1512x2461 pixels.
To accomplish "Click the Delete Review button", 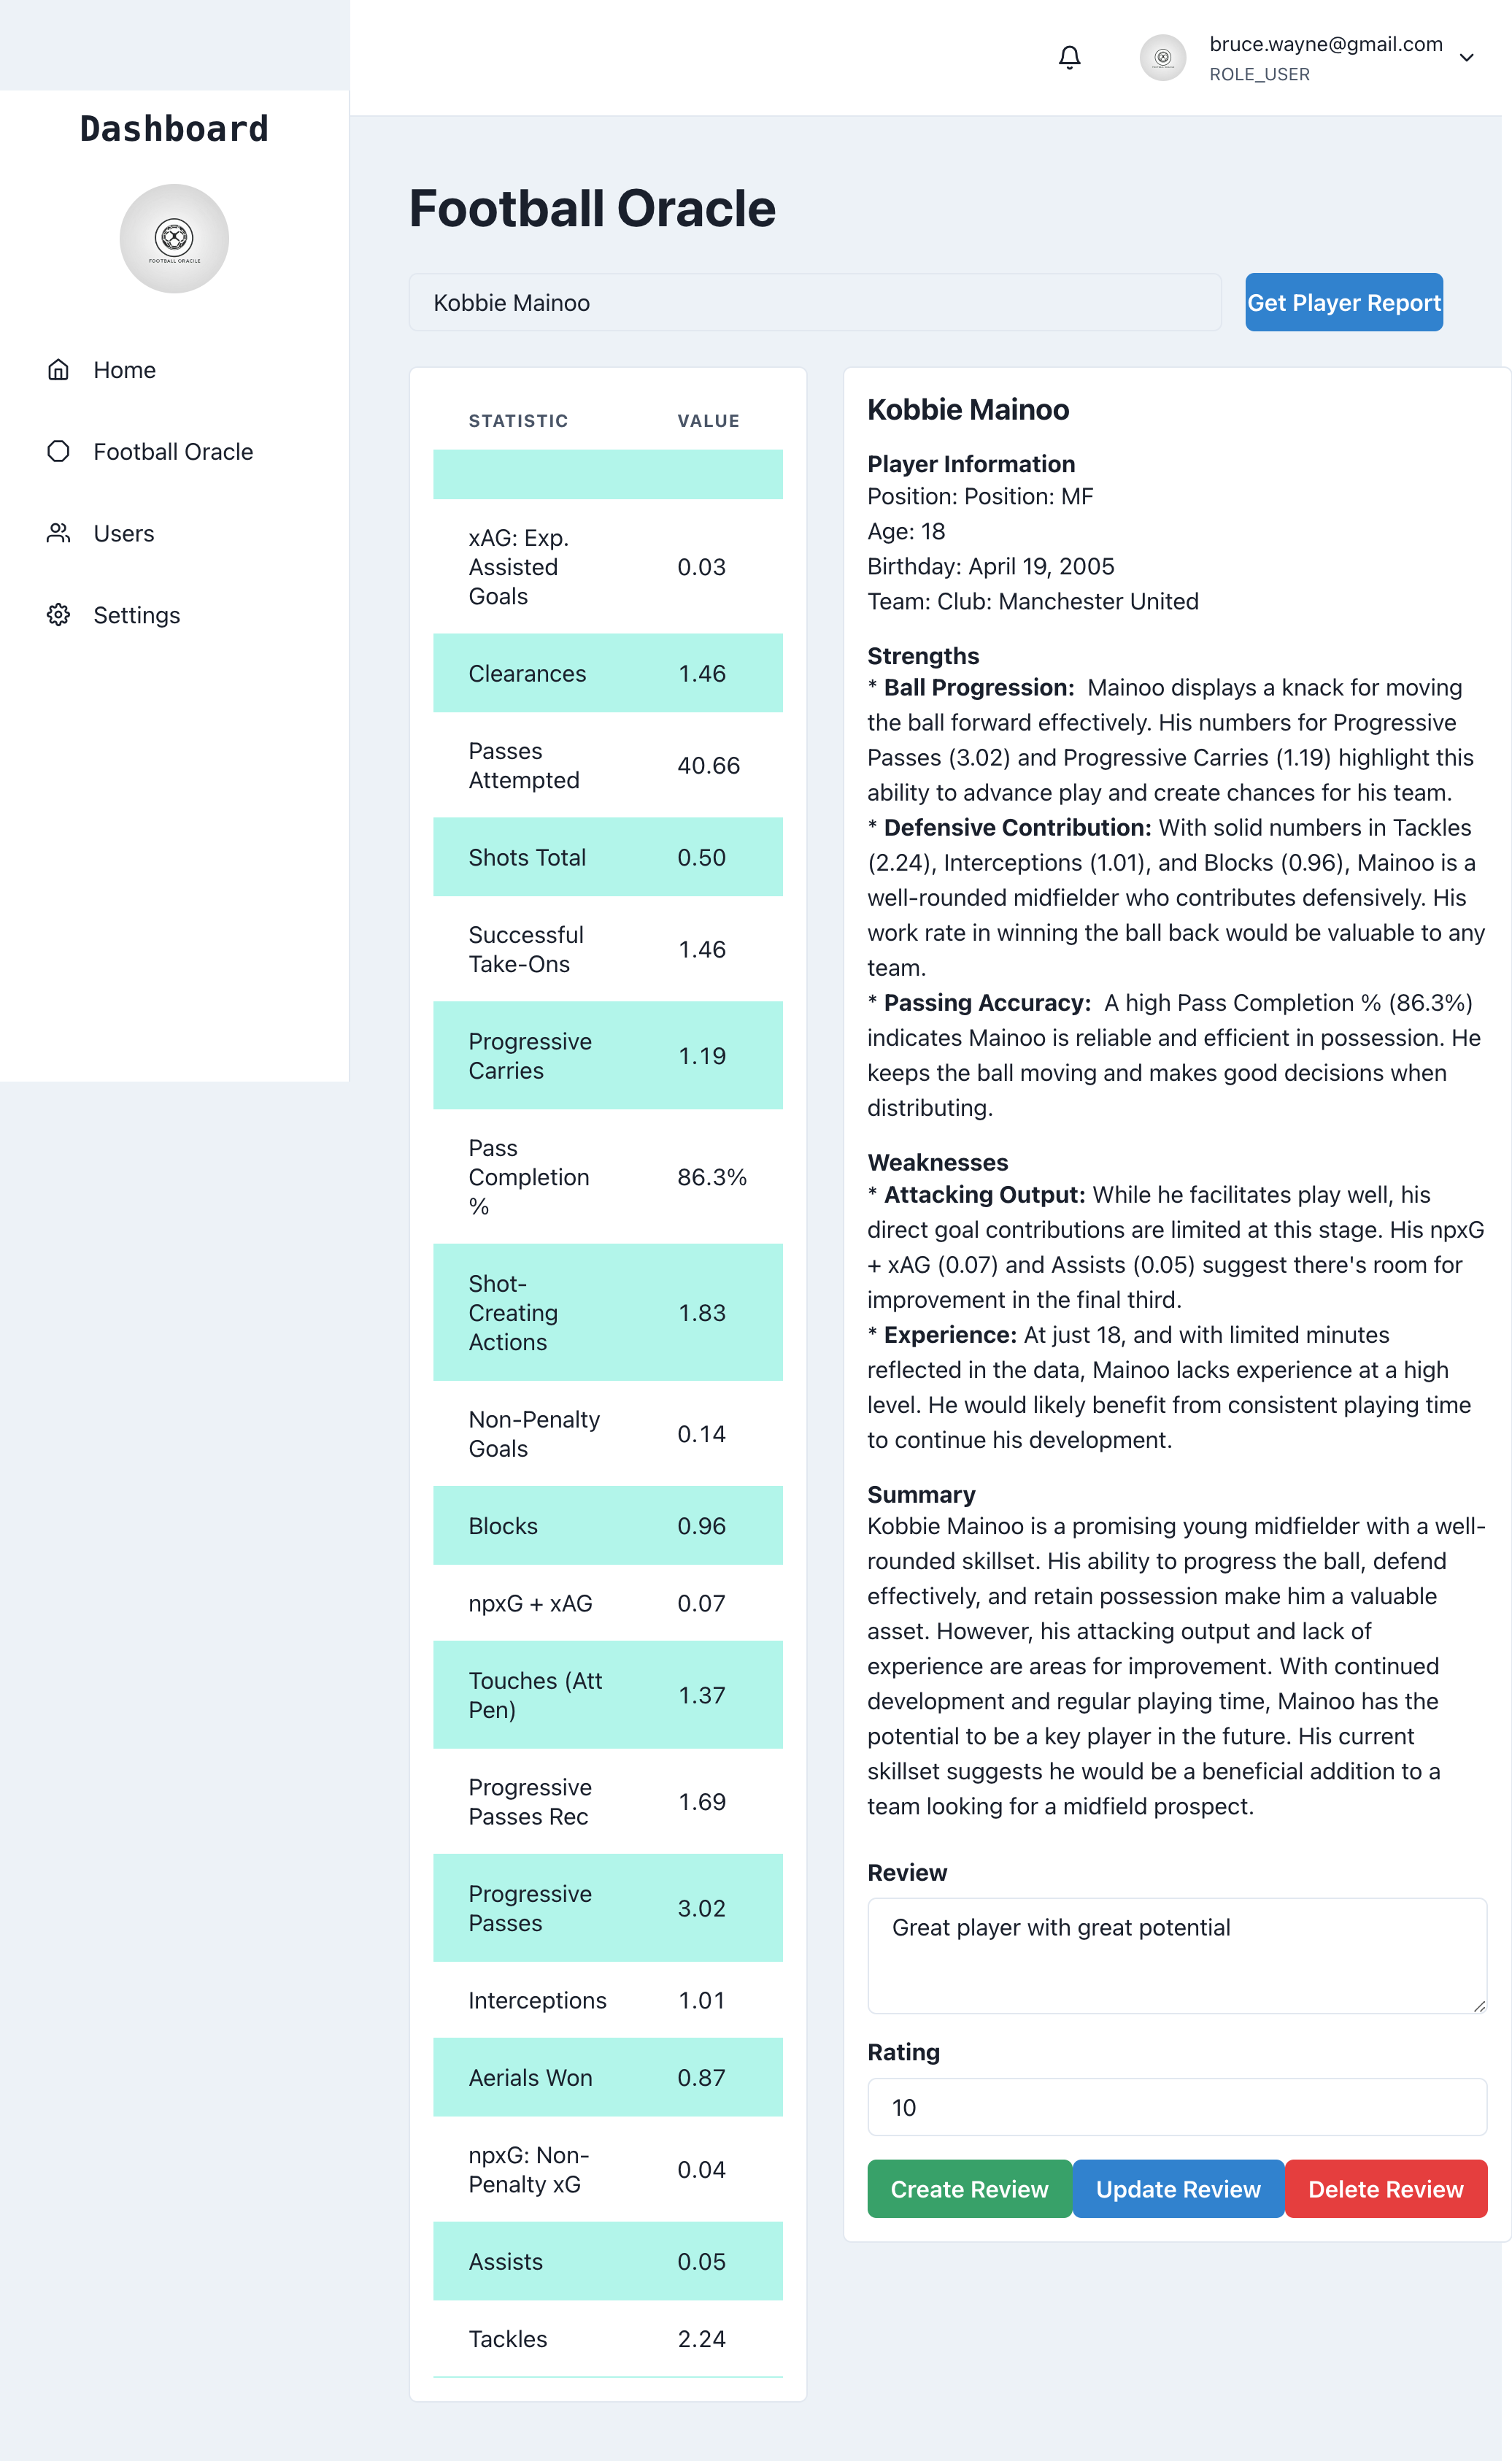I will pyautogui.click(x=1385, y=2189).
